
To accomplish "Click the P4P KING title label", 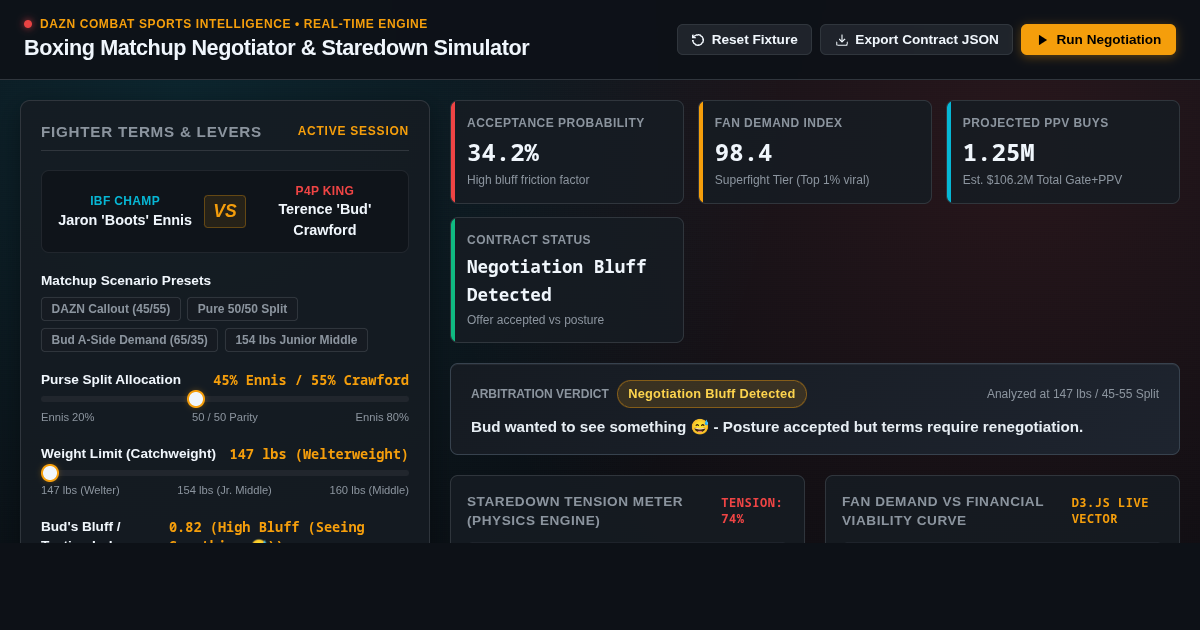I will 325,191.
